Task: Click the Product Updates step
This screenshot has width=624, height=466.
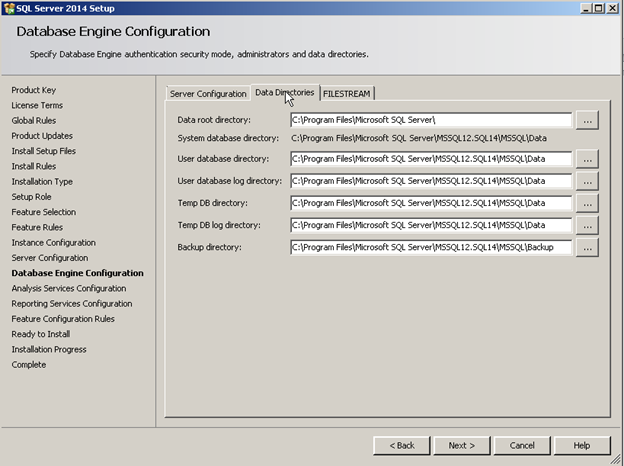Action: [x=42, y=136]
